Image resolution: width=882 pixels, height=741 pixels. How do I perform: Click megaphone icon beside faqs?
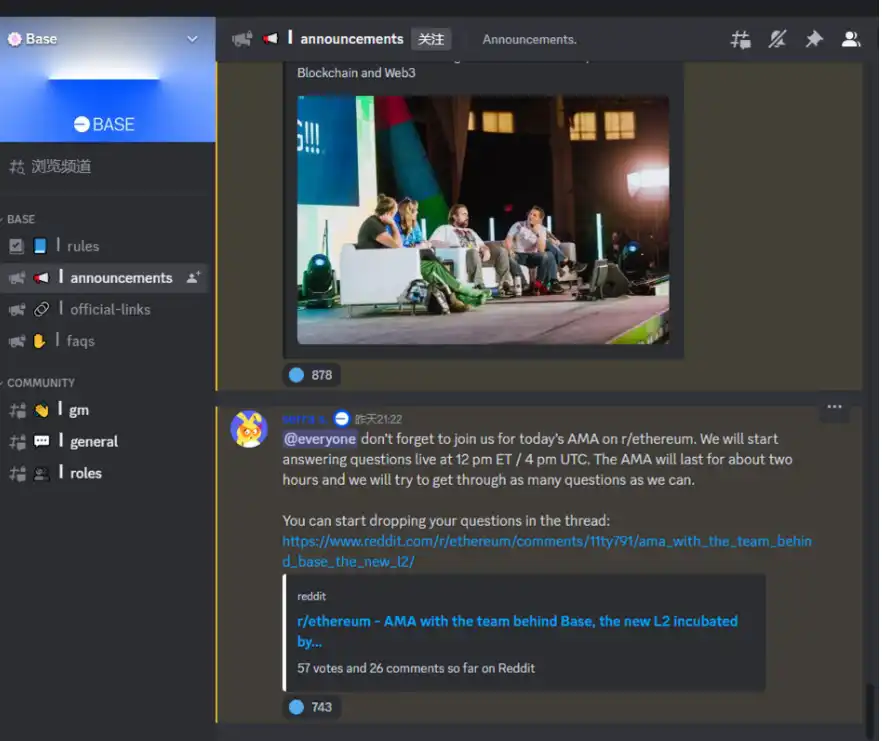point(17,341)
